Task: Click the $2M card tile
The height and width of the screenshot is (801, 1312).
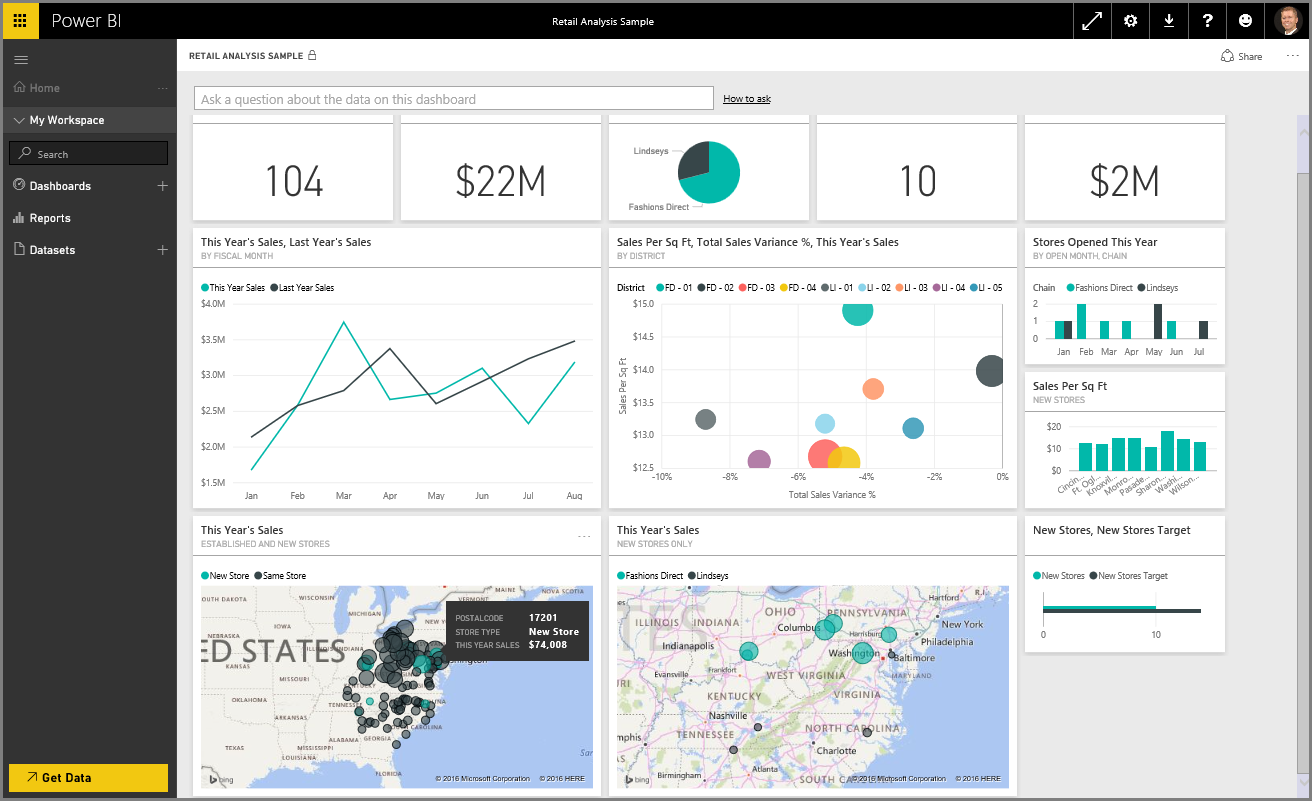Action: pos(1125,170)
